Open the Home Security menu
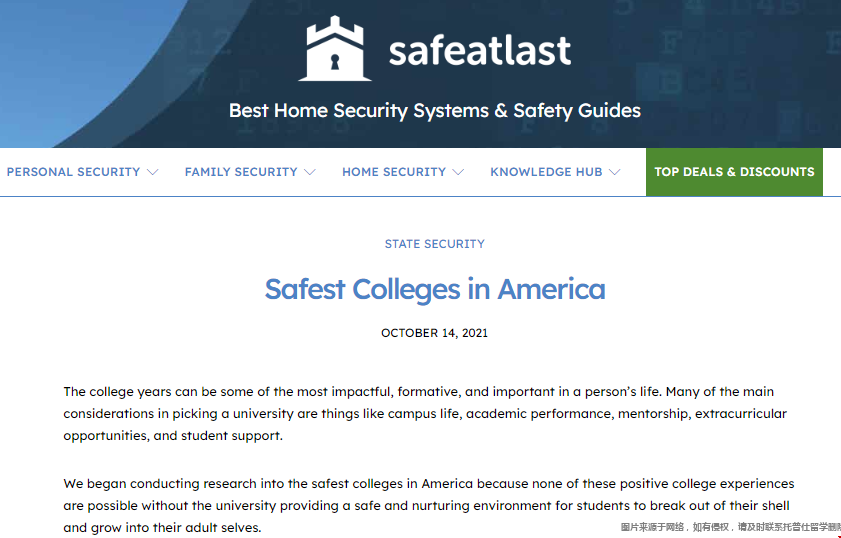841x538 pixels. tap(394, 172)
